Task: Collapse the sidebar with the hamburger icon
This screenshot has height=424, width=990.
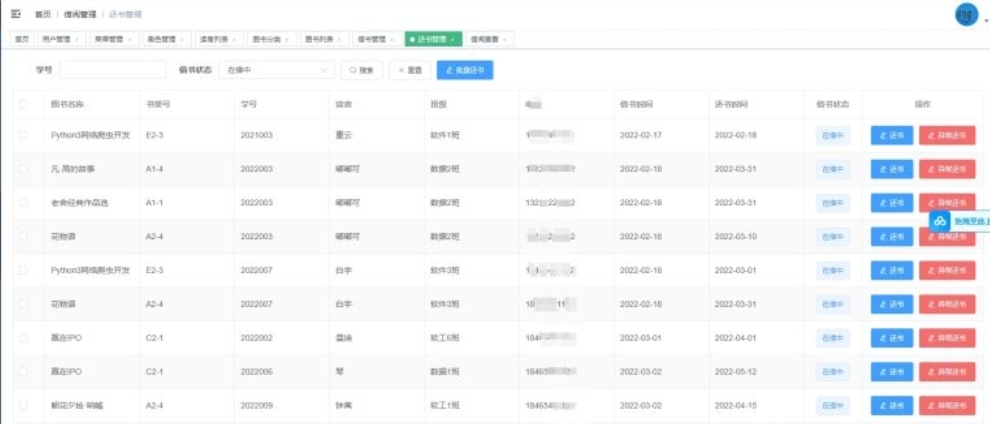Action: click(15, 15)
